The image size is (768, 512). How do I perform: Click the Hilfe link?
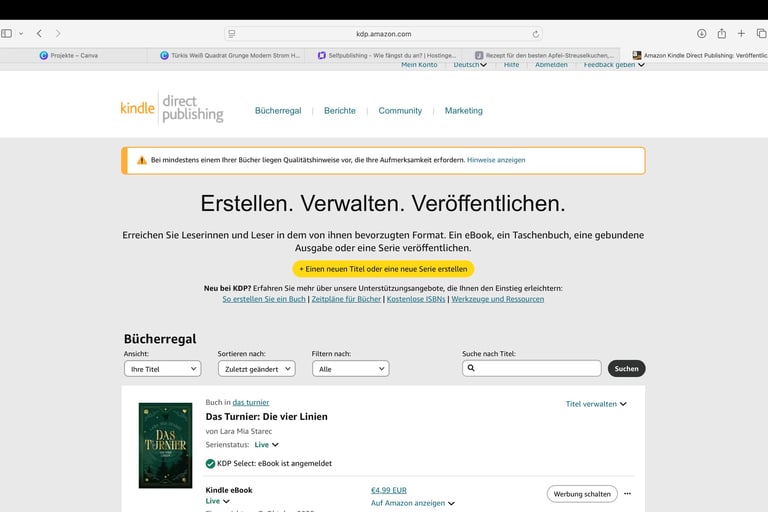511,65
